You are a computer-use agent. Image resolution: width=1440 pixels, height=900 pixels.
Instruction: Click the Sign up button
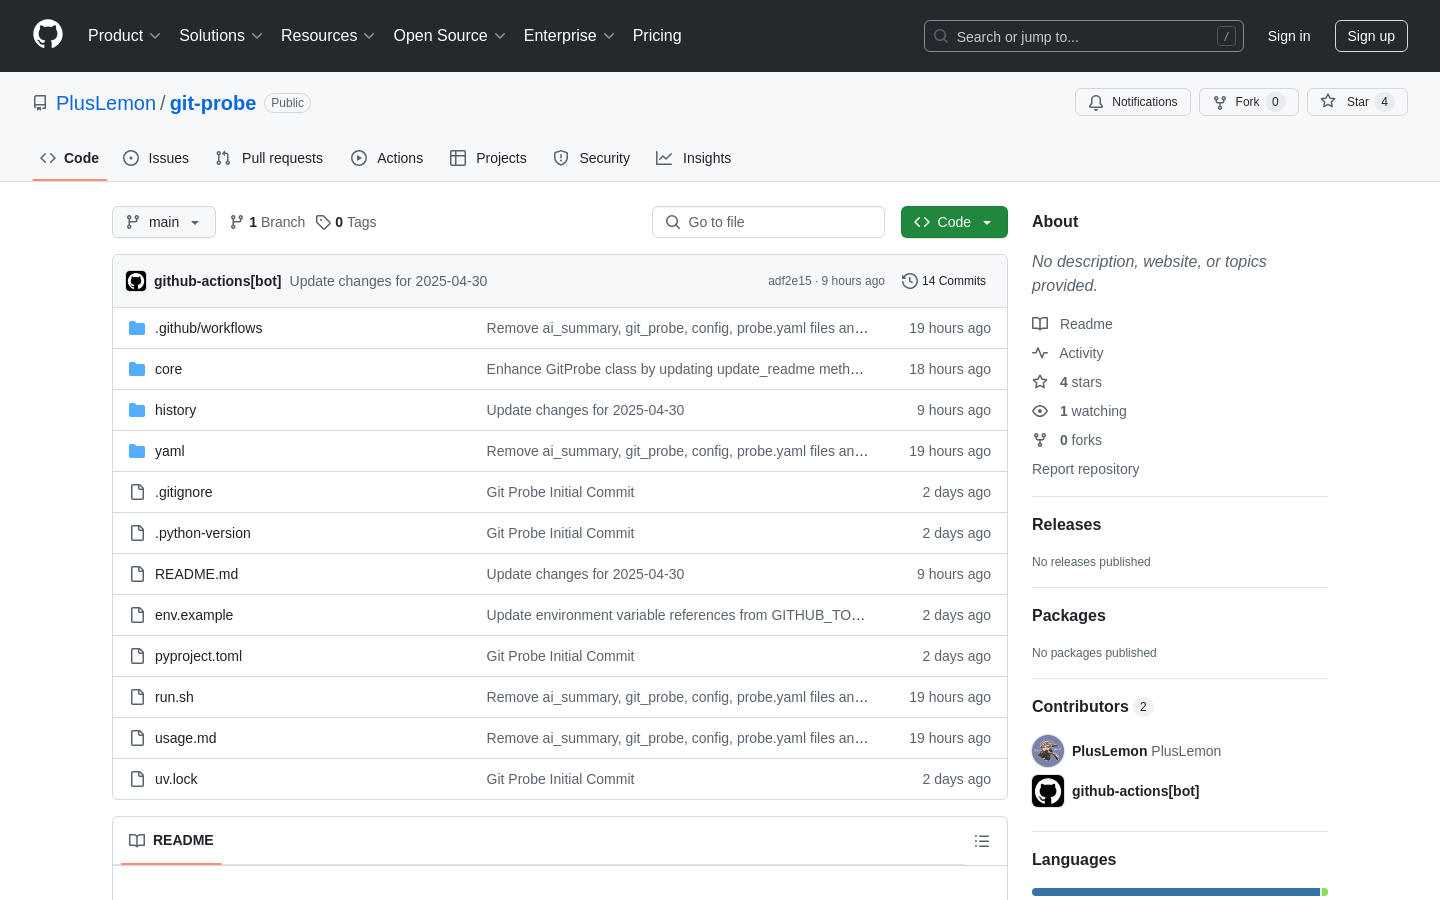pos(1371,36)
